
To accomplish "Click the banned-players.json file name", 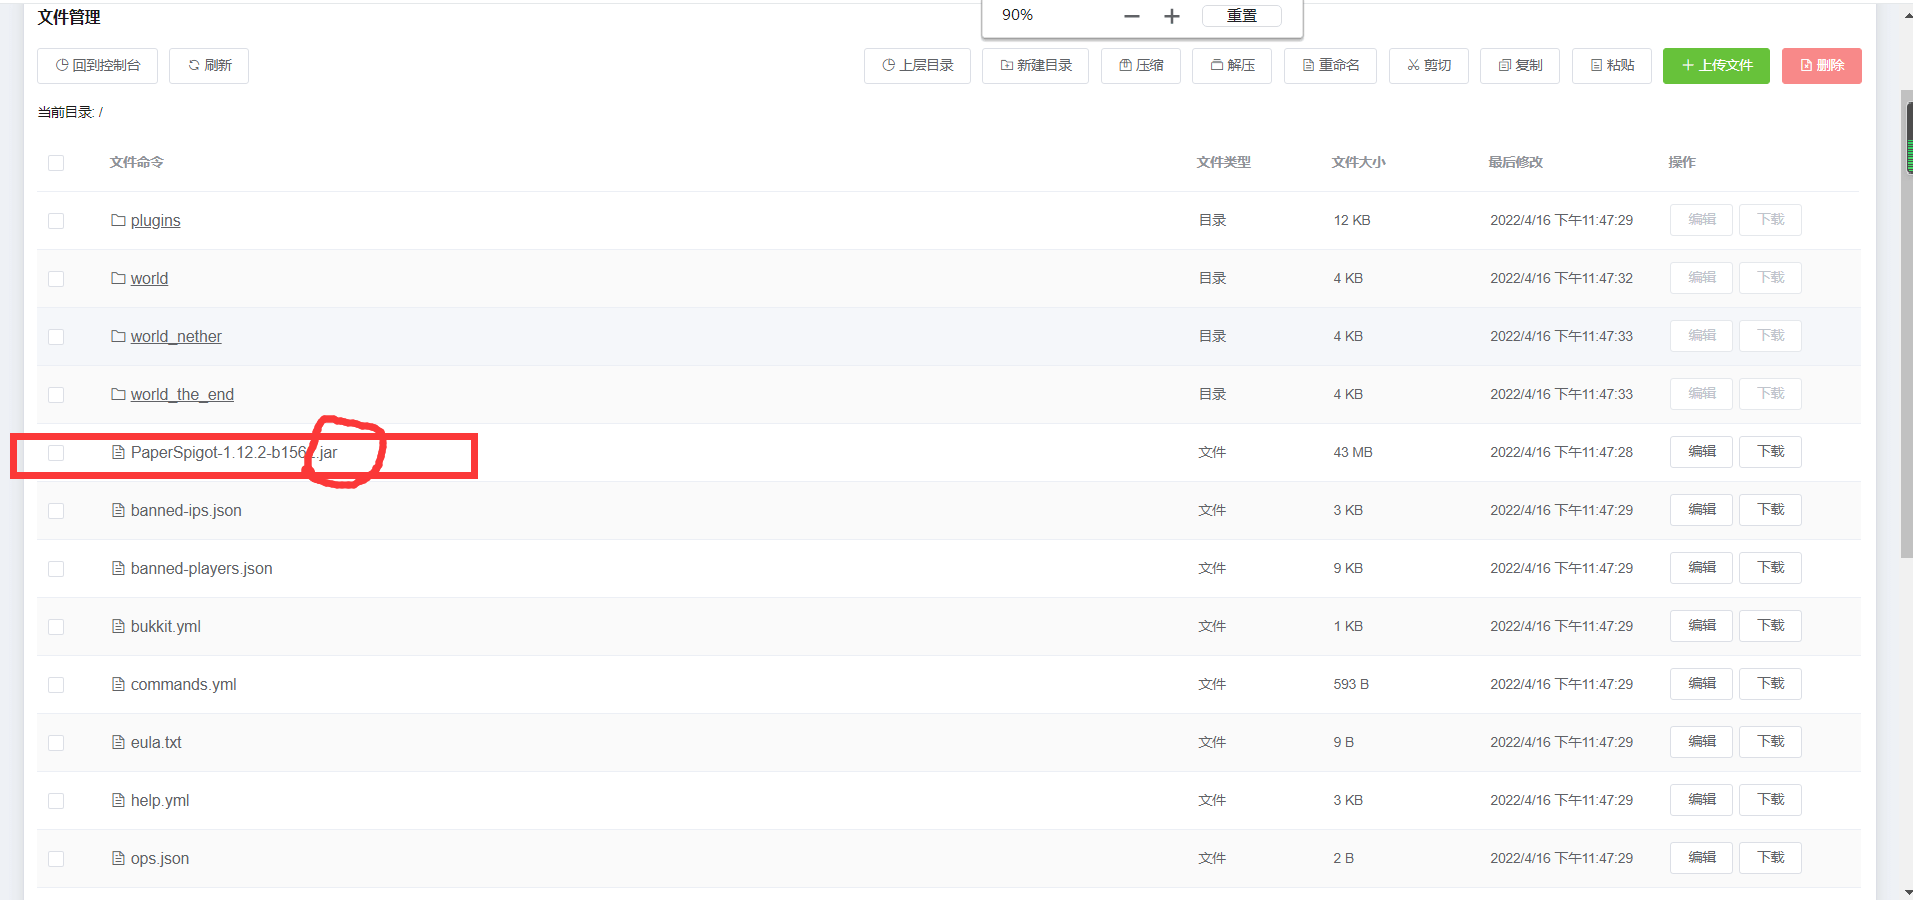I will (x=201, y=569).
